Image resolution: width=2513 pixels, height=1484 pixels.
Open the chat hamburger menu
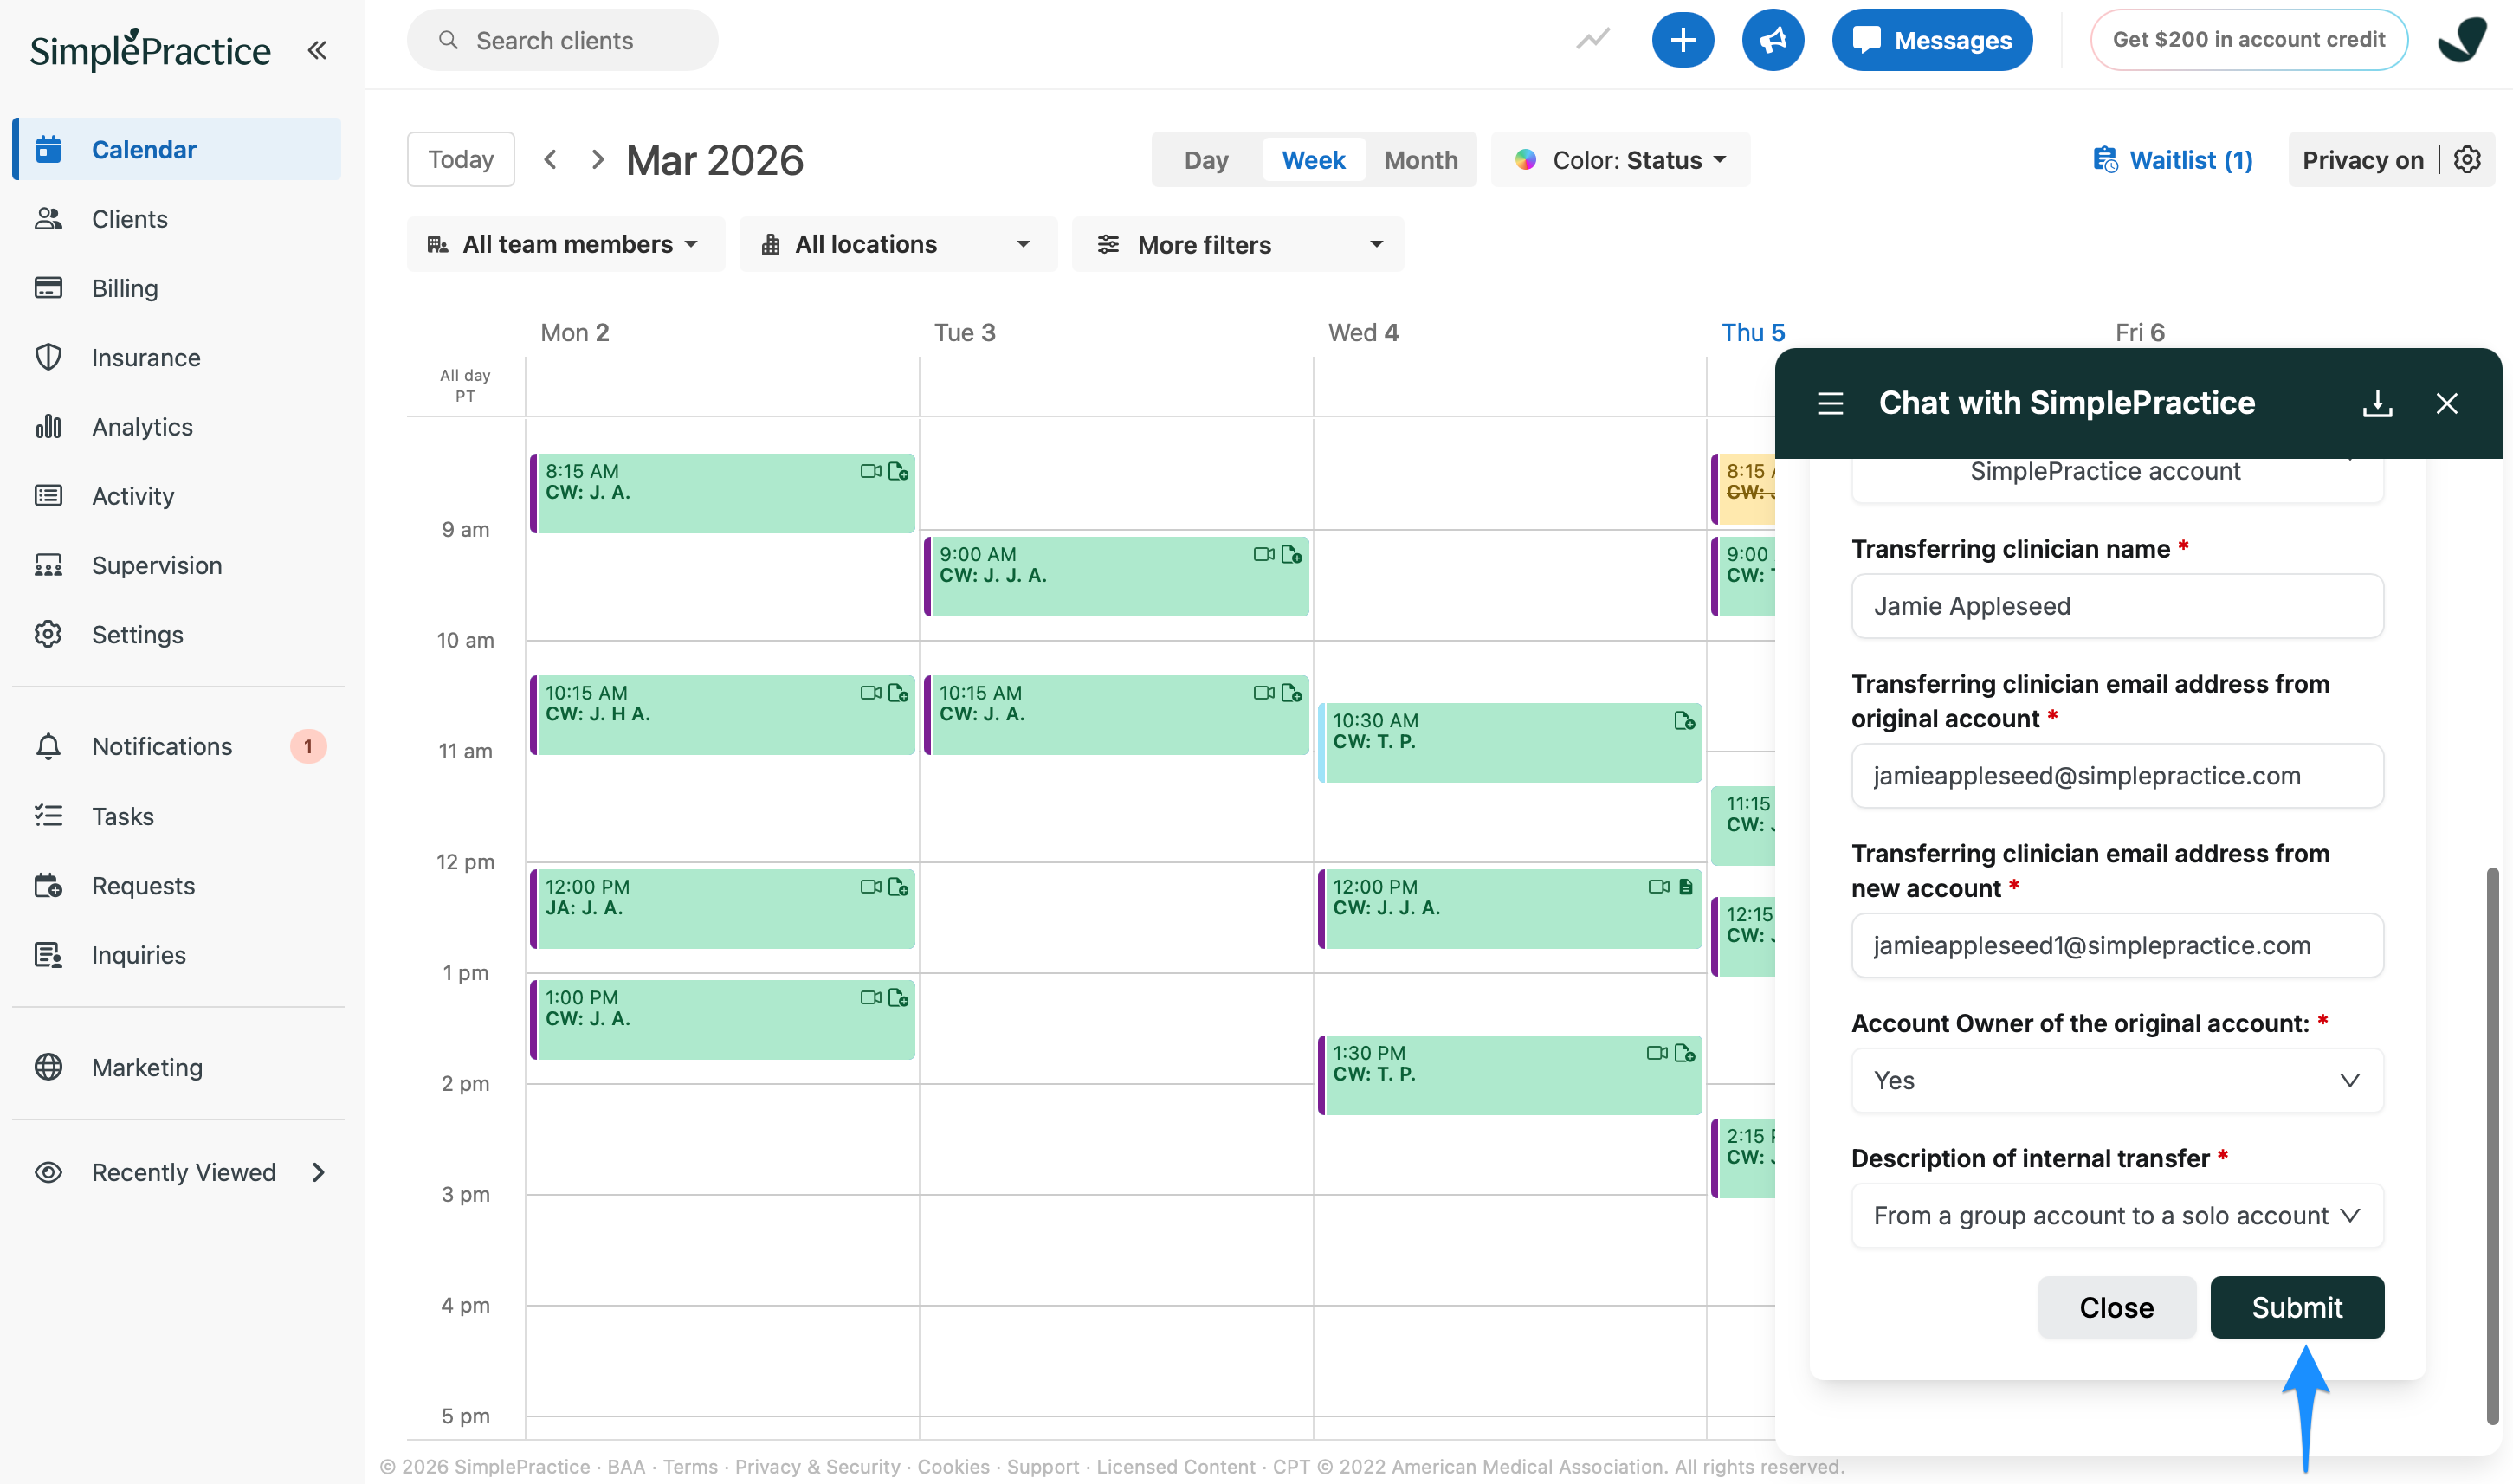click(1830, 403)
